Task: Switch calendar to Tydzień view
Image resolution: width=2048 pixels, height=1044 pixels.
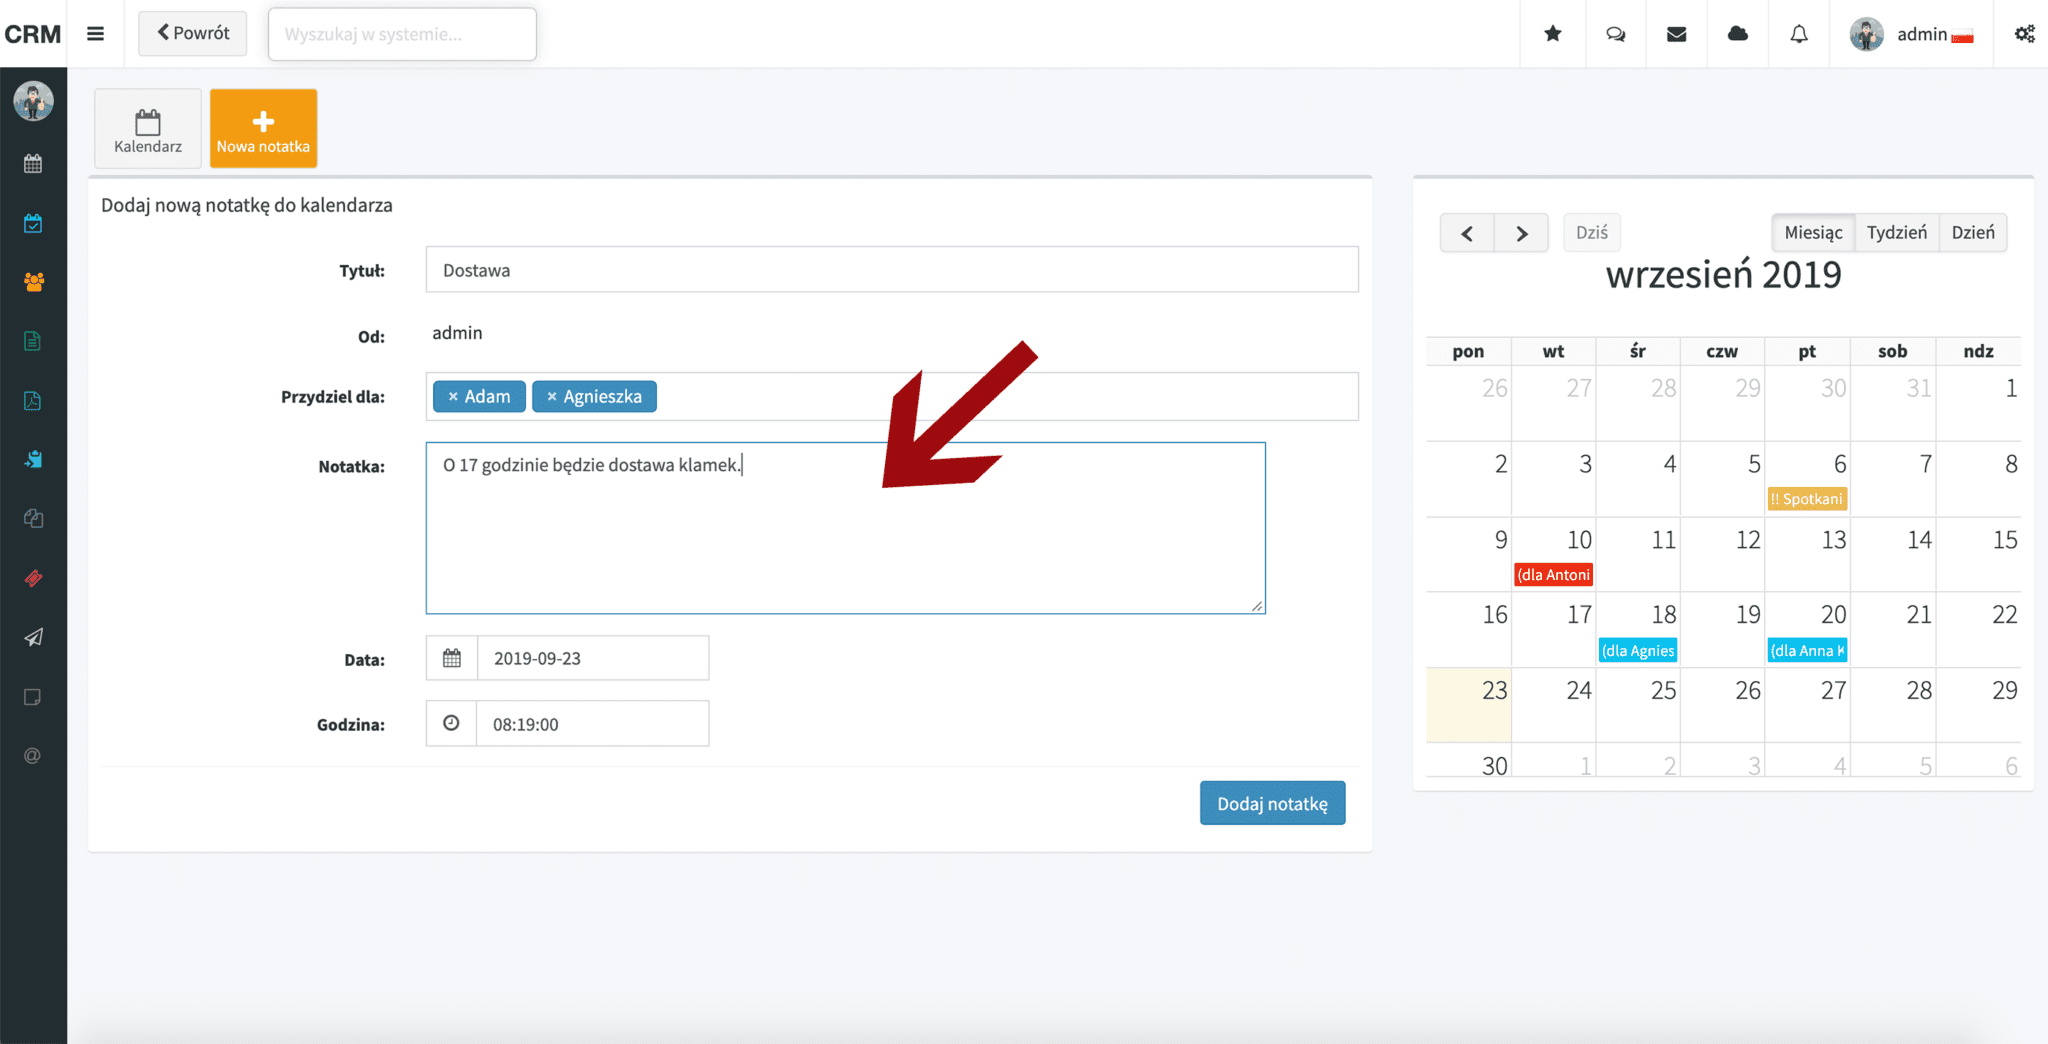Action: [1897, 233]
